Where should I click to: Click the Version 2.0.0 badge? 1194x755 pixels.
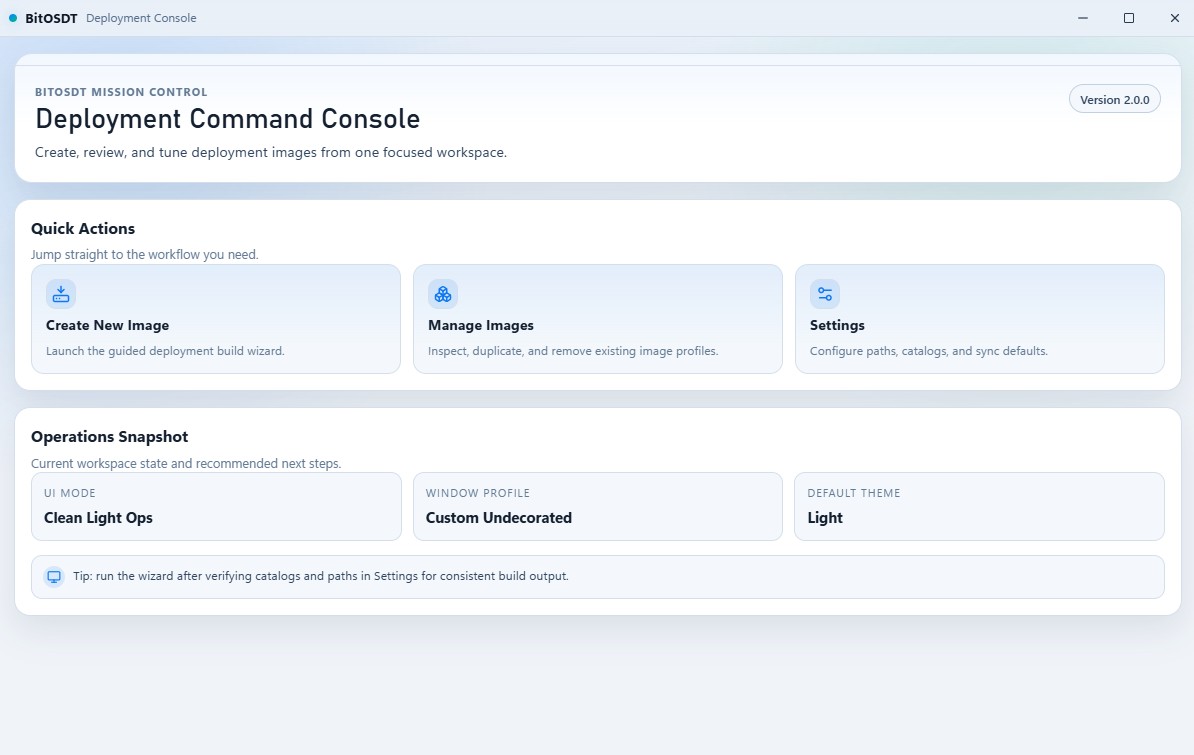[x=1114, y=99]
